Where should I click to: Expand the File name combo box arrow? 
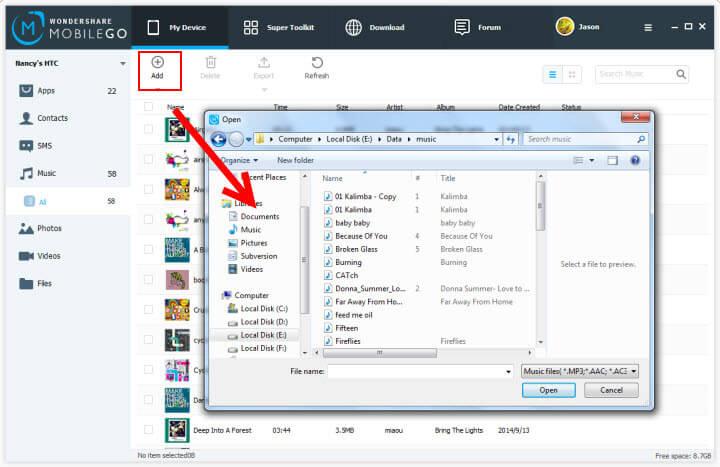[508, 371]
